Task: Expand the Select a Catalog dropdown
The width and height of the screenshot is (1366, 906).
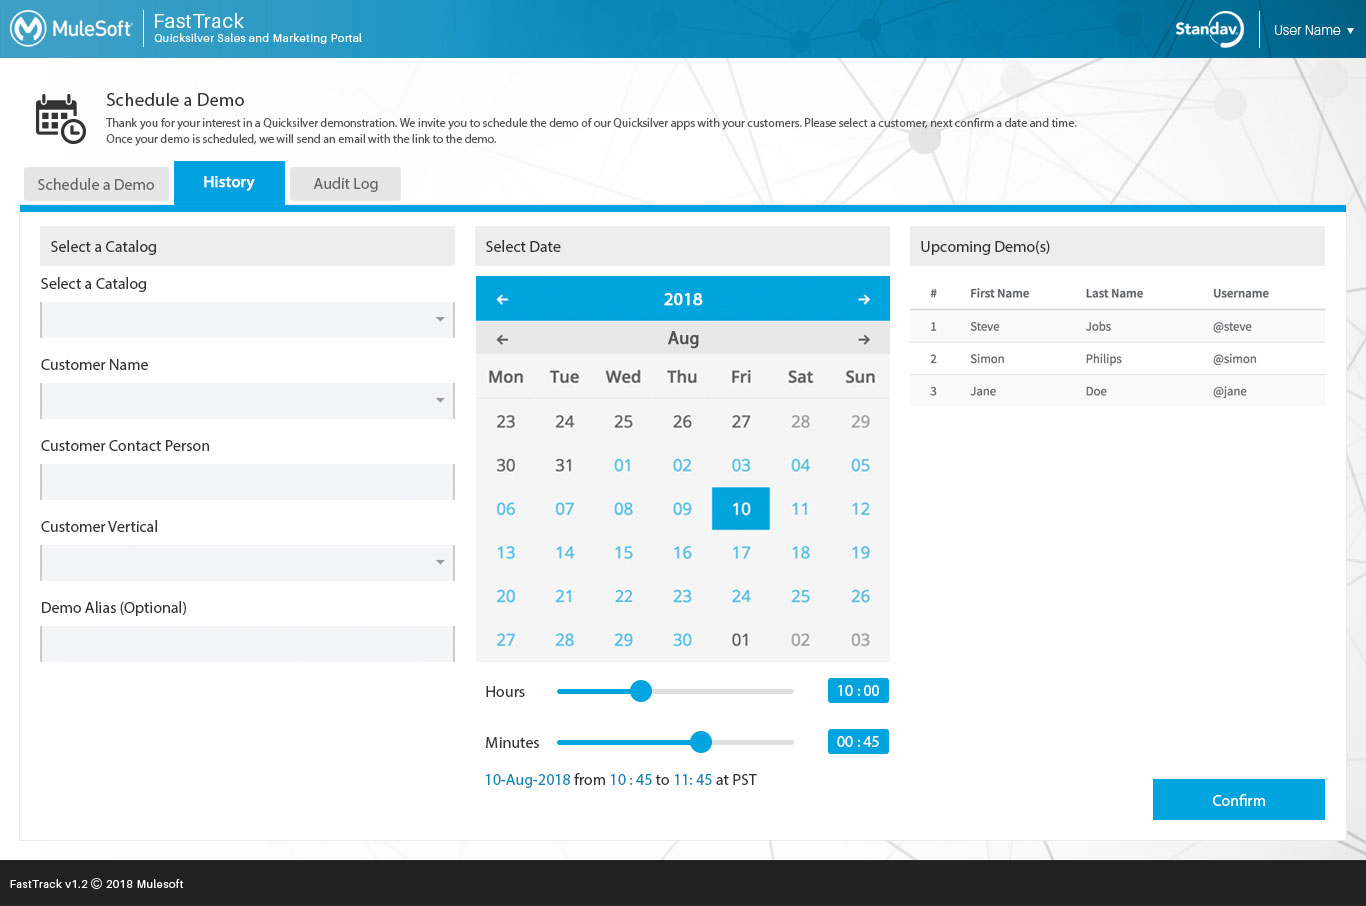Action: (x=247, y=320)
